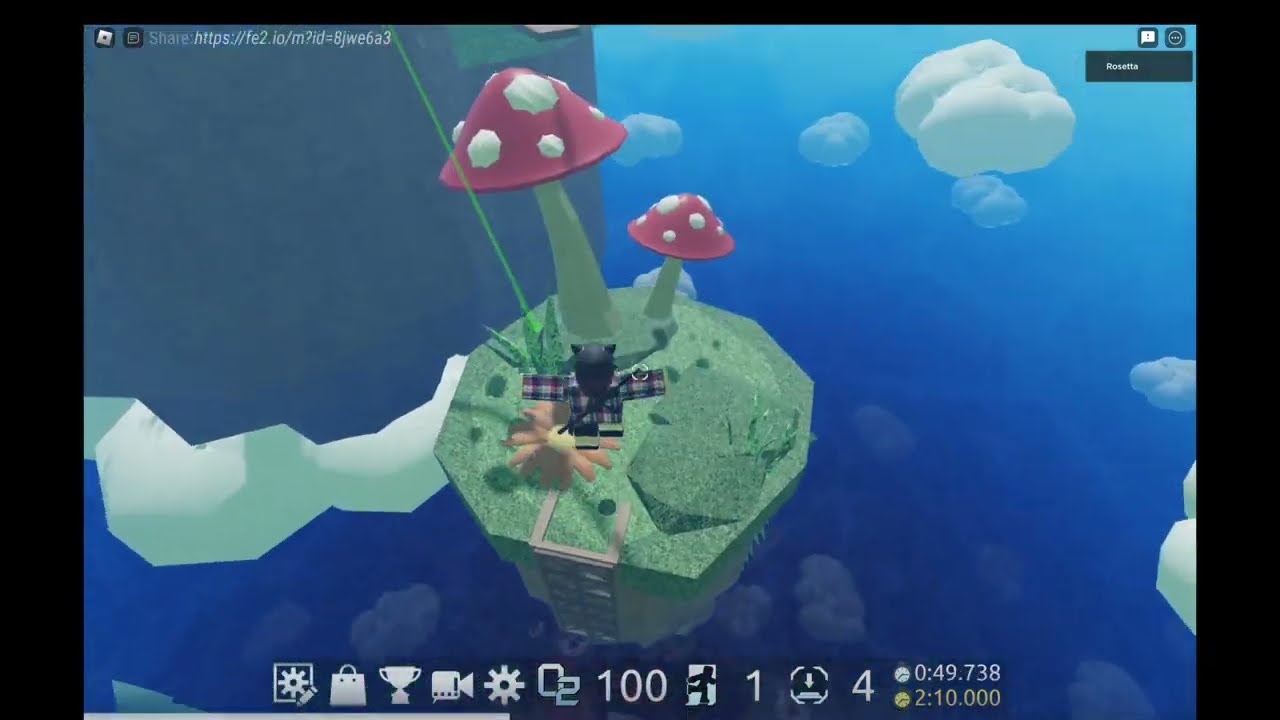Click the count 4 beside the tray icon
The height and width of the screenshot is (720, 1280).
click(862, 687)
